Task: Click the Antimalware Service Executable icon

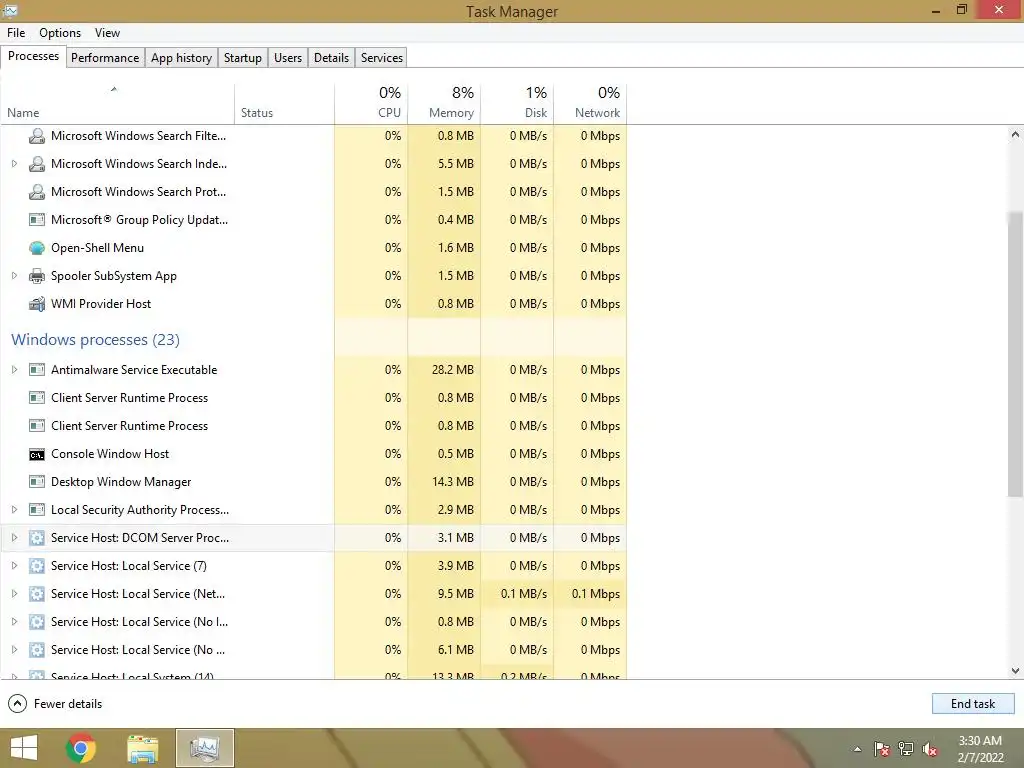Action: [37, 370]
